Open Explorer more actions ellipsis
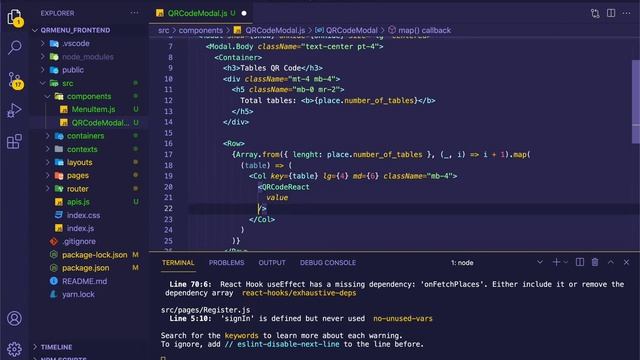640x360 pixels. 134,13
